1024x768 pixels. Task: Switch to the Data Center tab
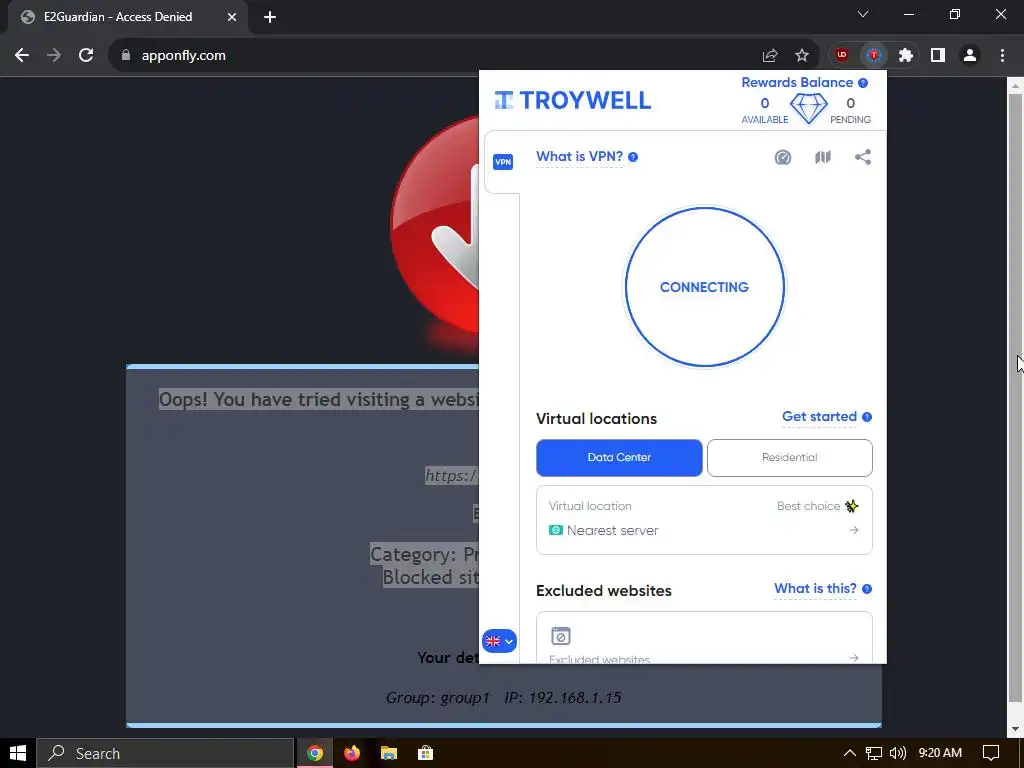pos(619,458)
